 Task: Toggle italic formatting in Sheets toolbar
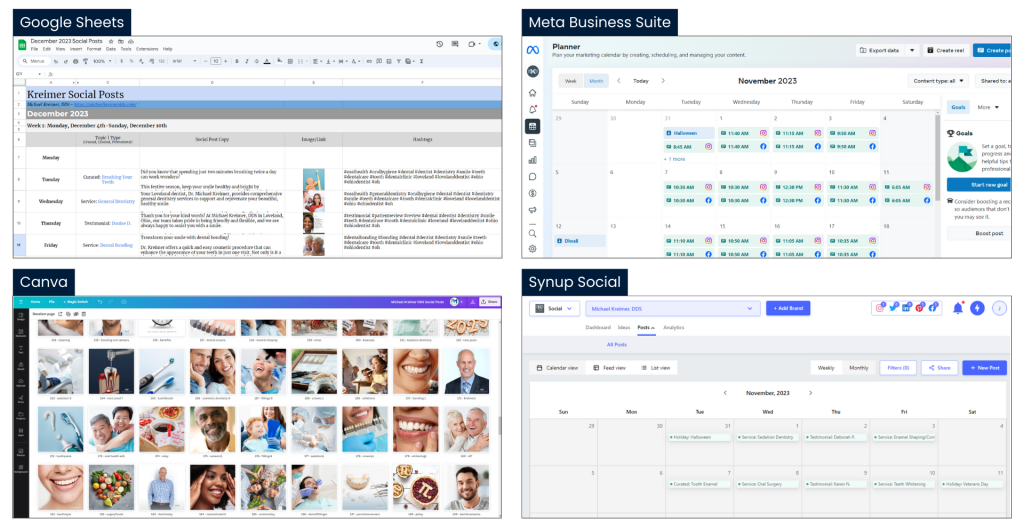[x=246, y=61]
